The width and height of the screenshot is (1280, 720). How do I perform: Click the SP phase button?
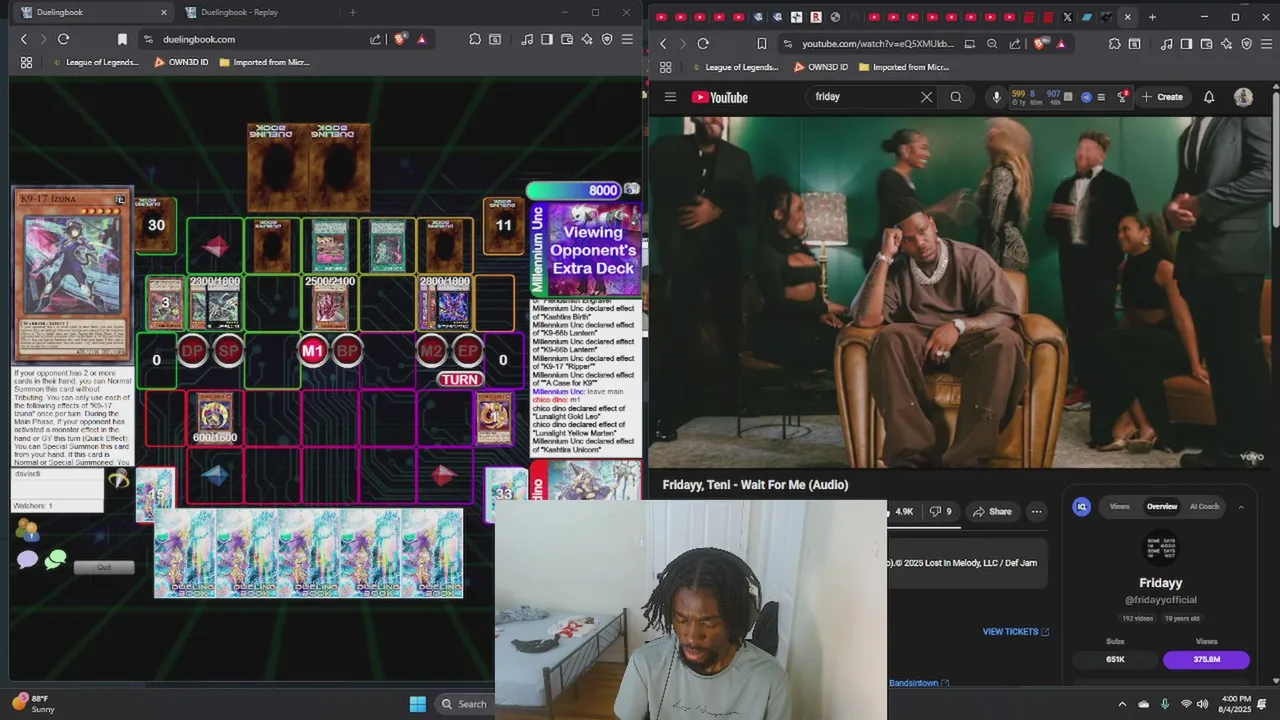[x=228, y=351]
